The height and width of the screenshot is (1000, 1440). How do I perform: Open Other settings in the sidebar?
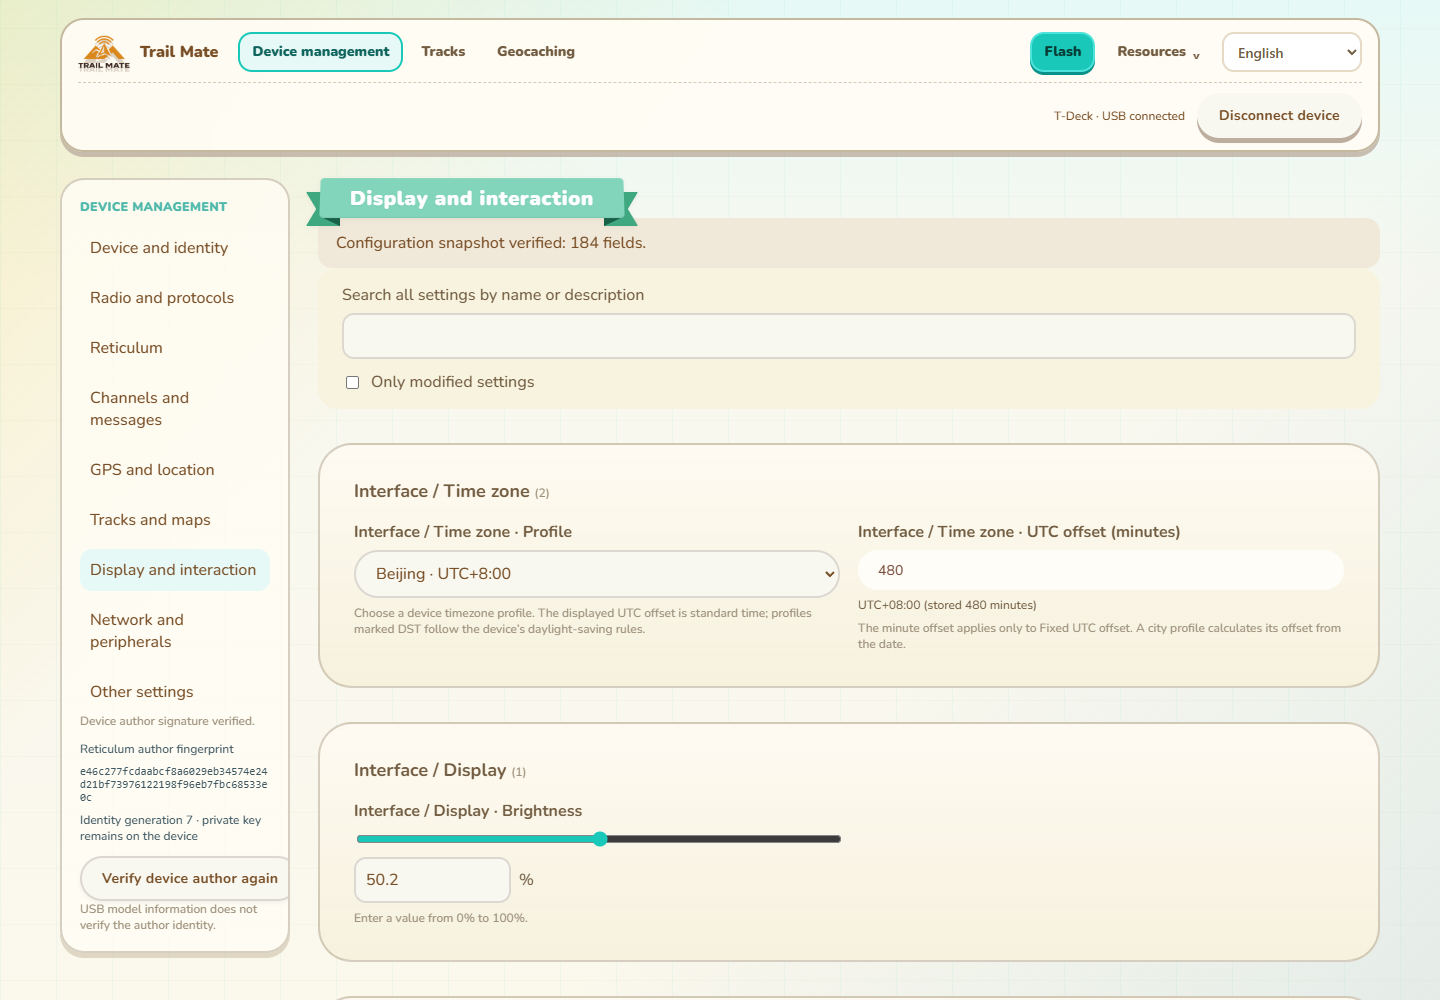coord(175,692)
